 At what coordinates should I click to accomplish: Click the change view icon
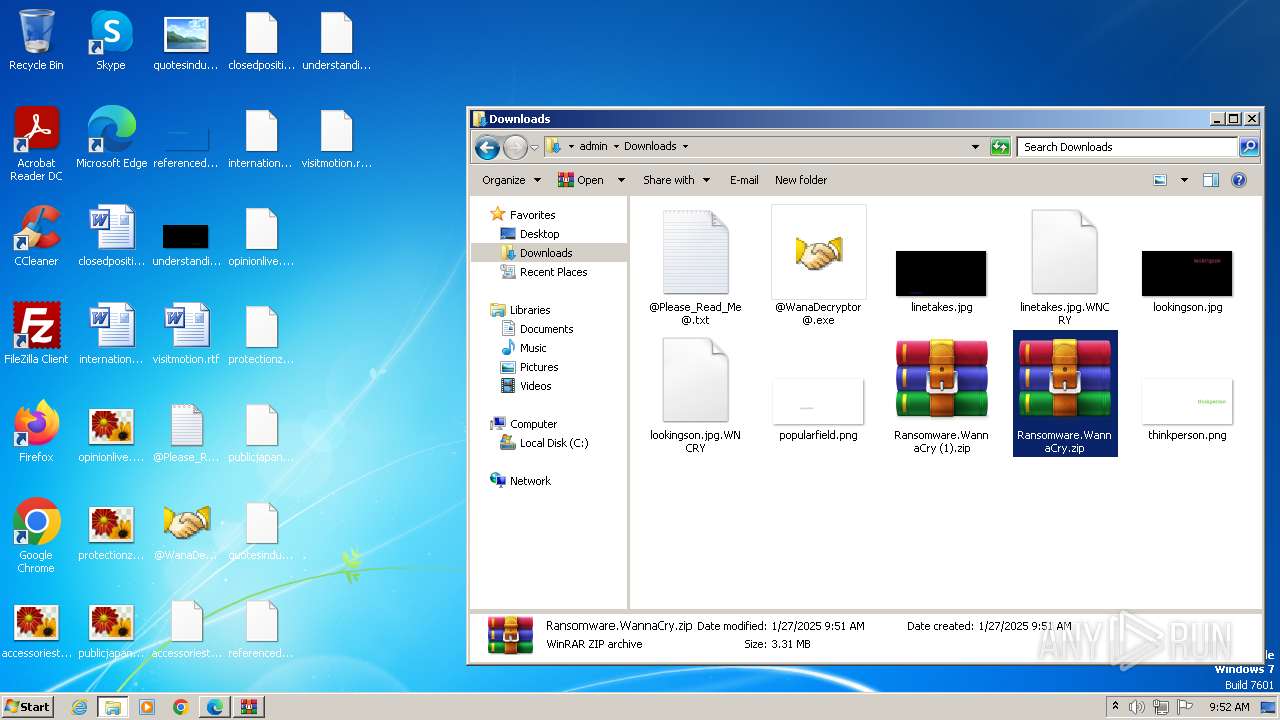[1160, 180]
